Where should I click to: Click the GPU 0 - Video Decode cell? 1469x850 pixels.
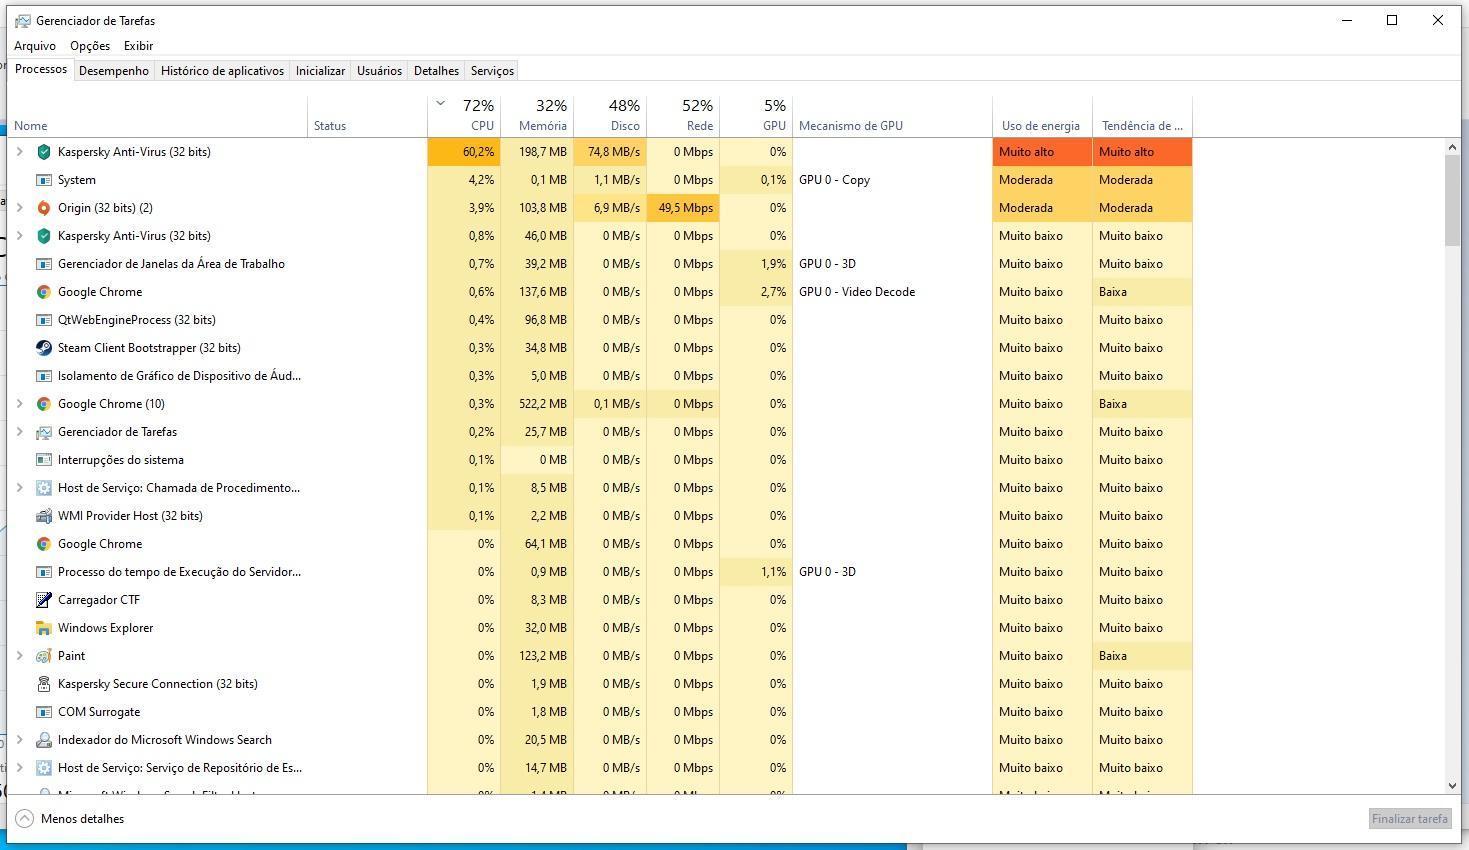(x=892, y=292)
